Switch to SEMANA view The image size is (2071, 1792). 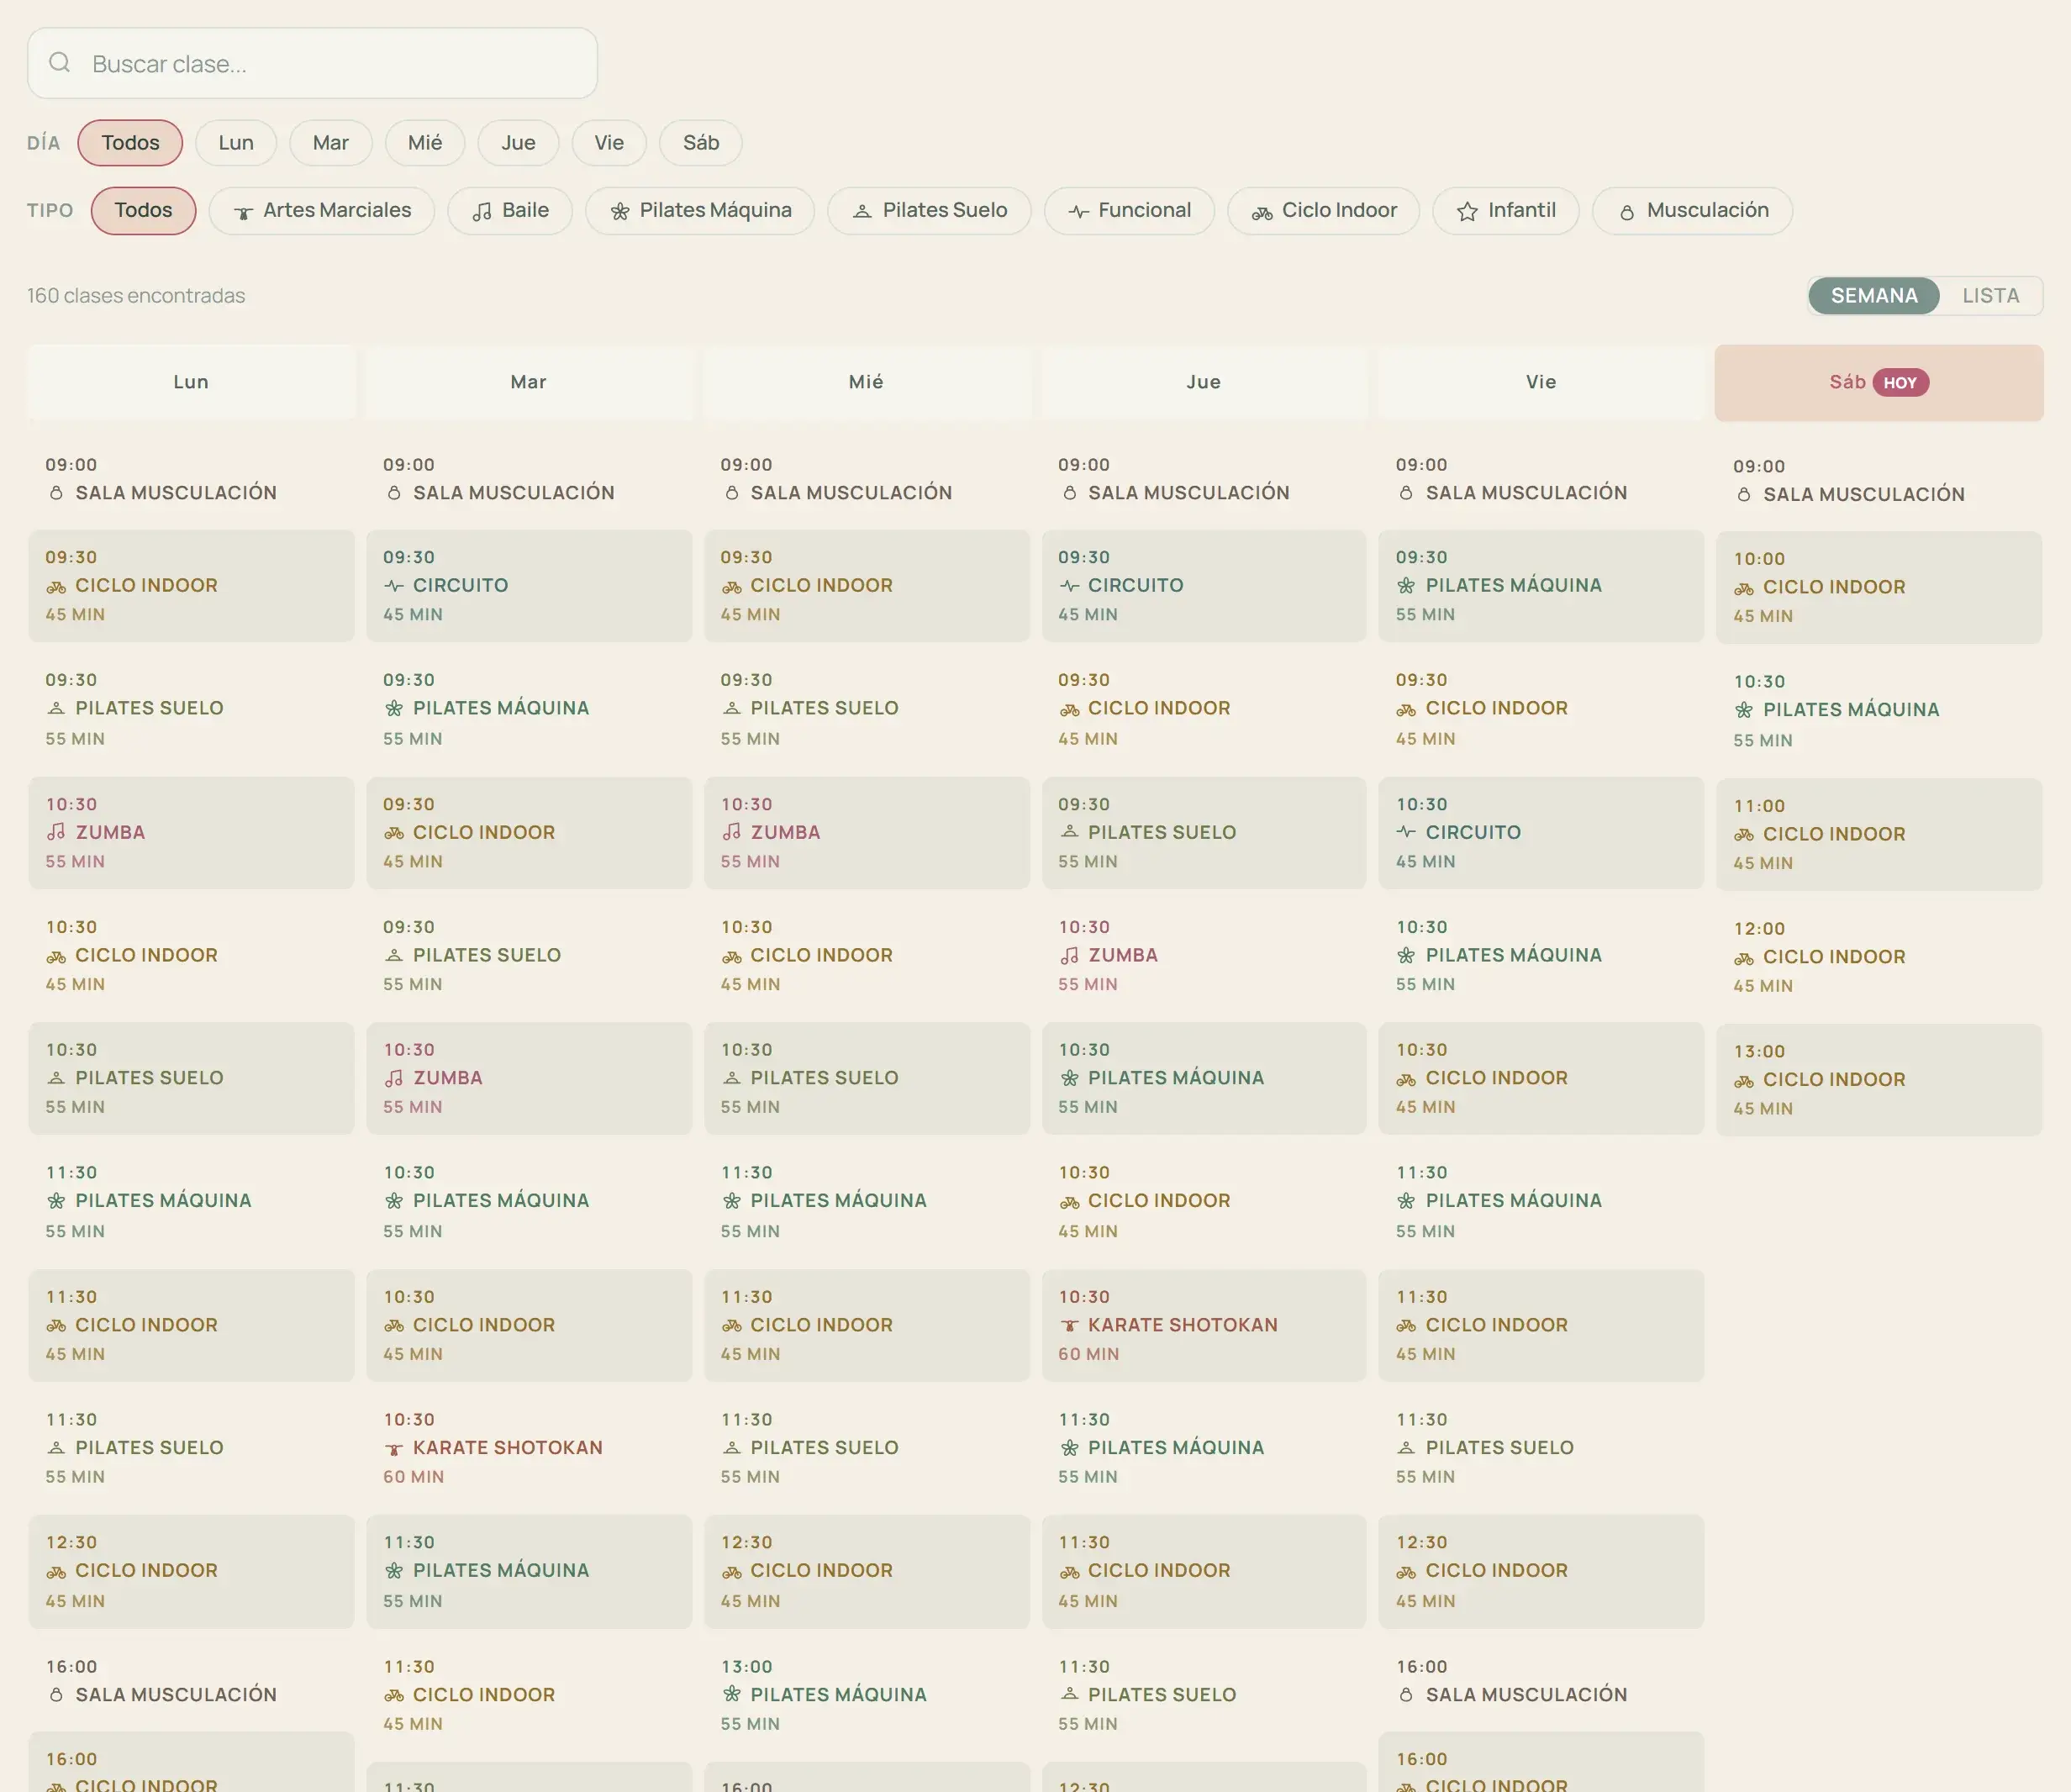click(x=1874, y=296)
